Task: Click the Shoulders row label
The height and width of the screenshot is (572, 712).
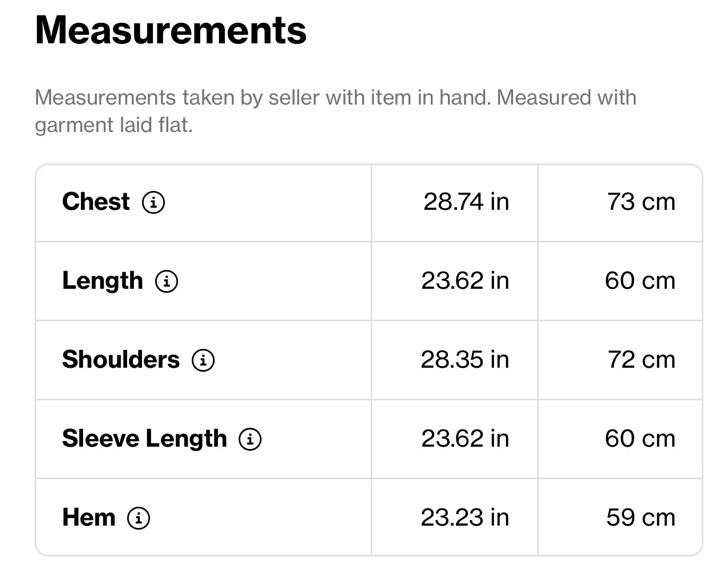Action: [121, 360]
